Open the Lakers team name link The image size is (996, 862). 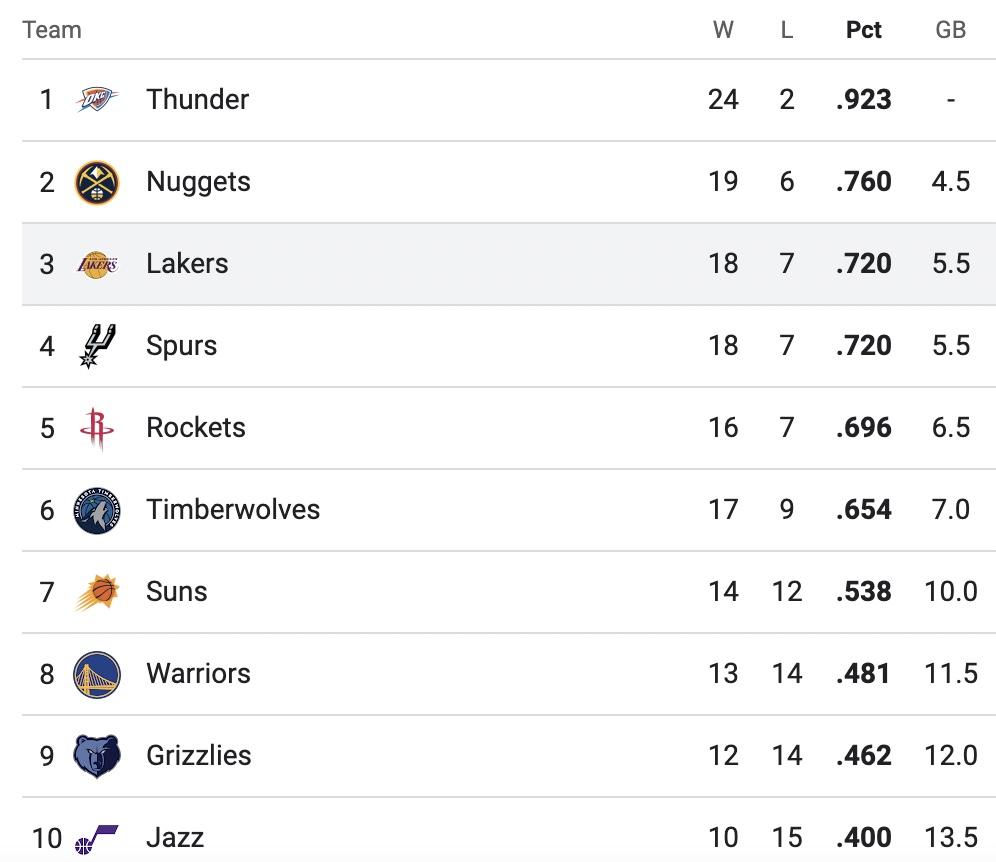point(187,264)
